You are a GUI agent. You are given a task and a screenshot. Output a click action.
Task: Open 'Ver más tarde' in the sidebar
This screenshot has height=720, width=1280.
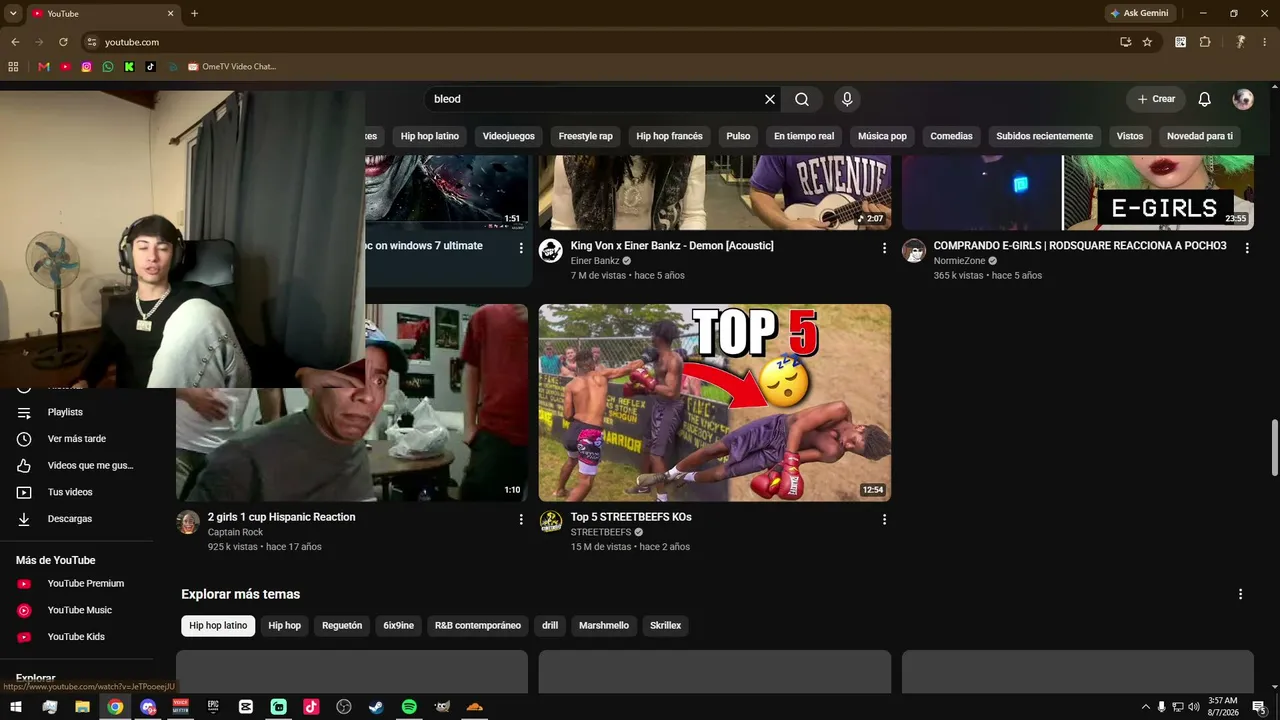tap(77, 439)
